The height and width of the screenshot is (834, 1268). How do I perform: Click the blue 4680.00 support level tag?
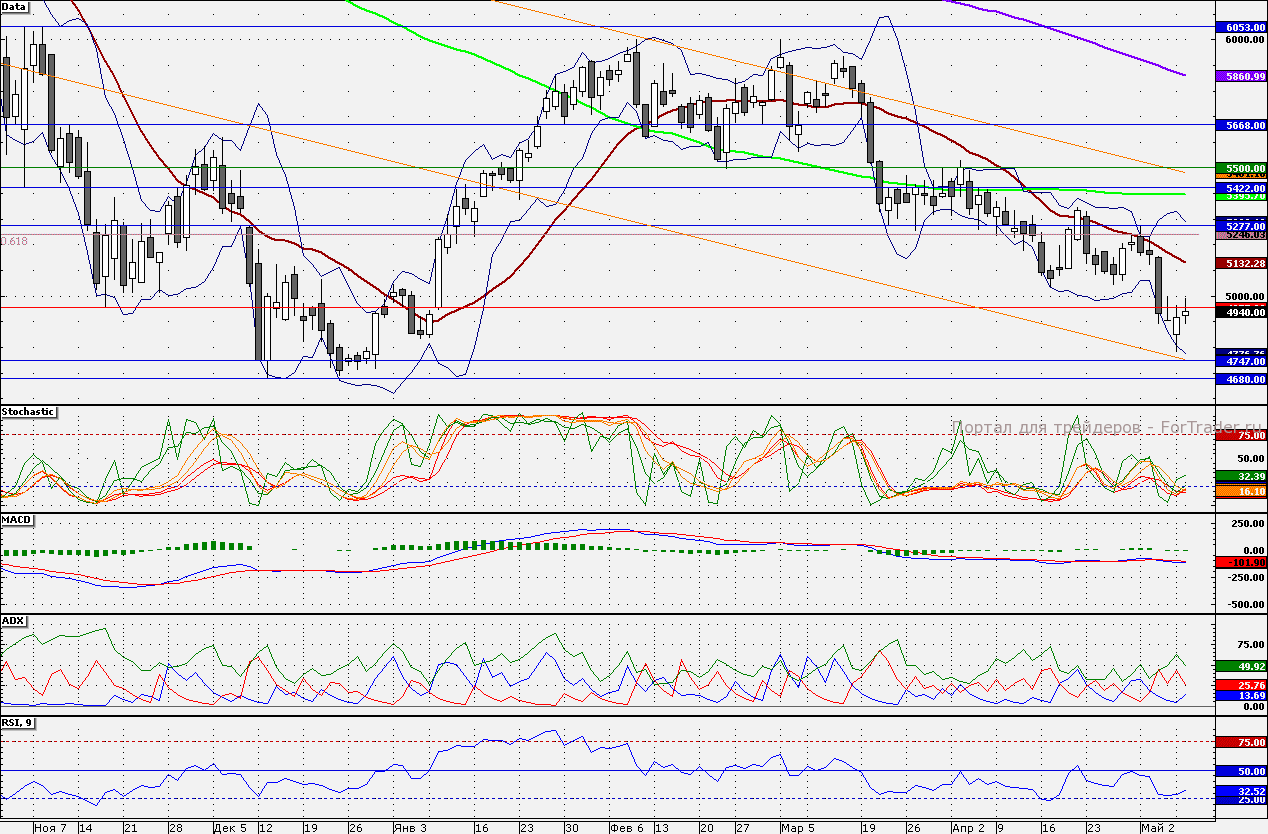tap(1240, 380)
